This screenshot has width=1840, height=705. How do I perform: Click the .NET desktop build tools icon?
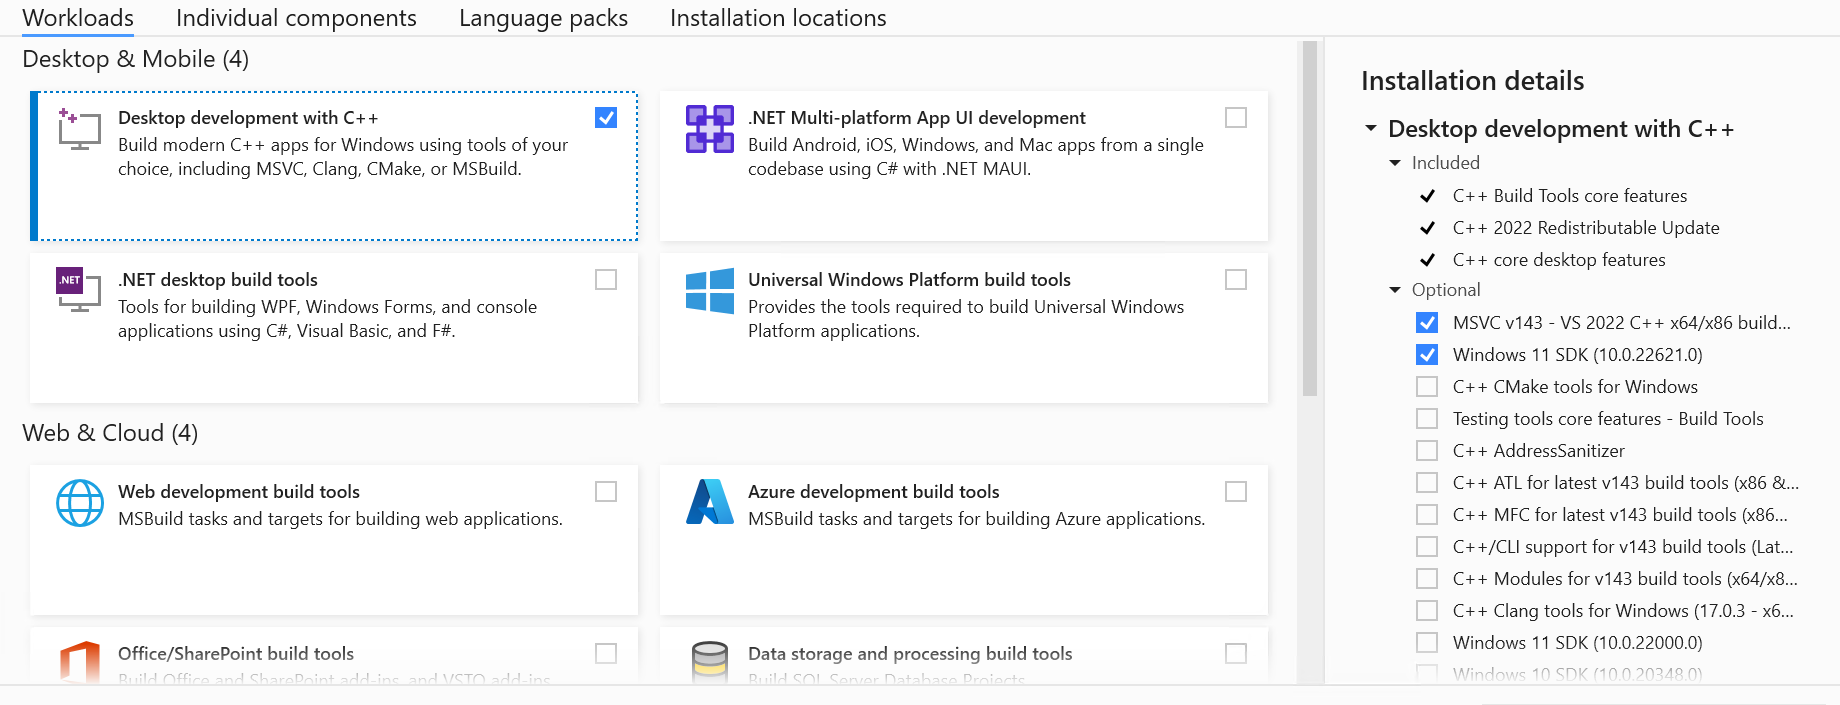pos(79,290)
